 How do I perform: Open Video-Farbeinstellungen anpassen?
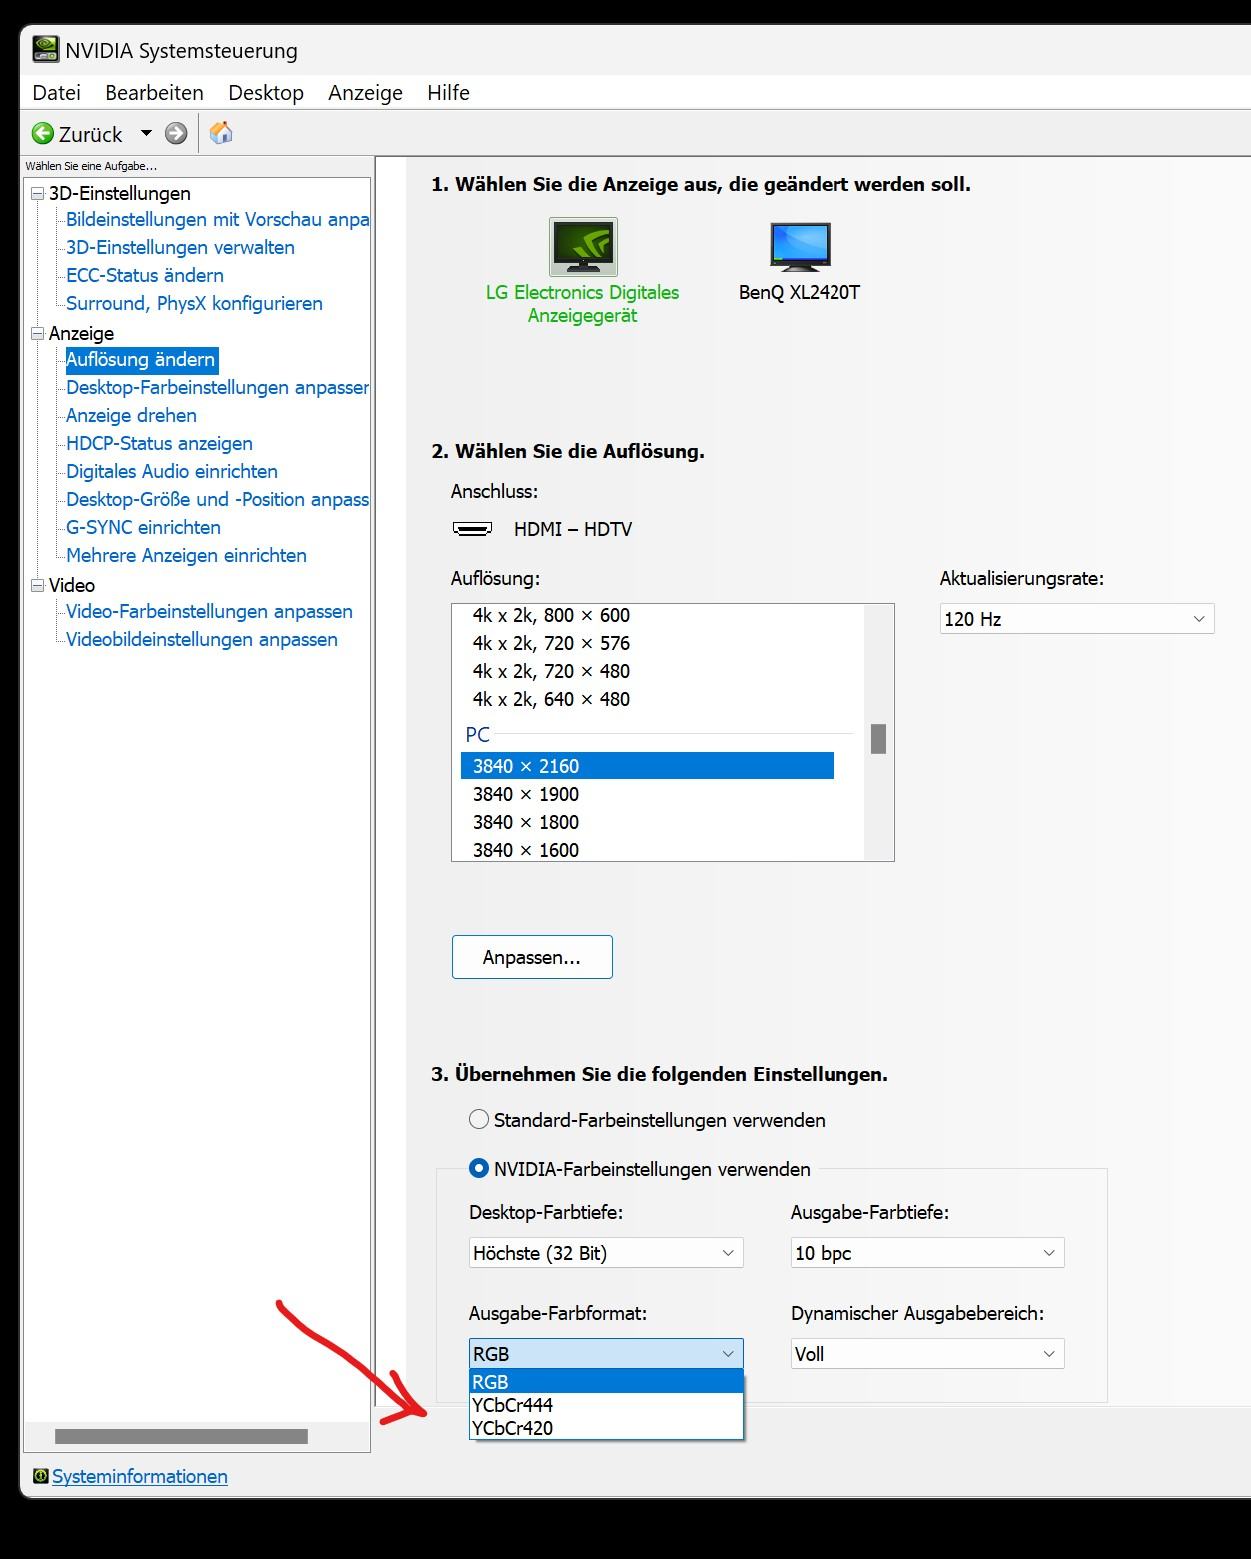click(209, 612)
